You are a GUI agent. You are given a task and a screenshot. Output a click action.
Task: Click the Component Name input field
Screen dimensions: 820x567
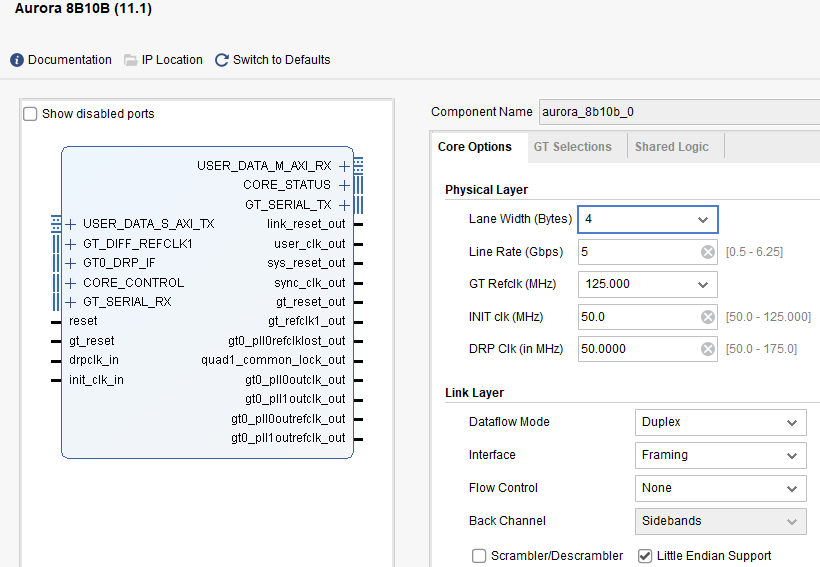678,112
